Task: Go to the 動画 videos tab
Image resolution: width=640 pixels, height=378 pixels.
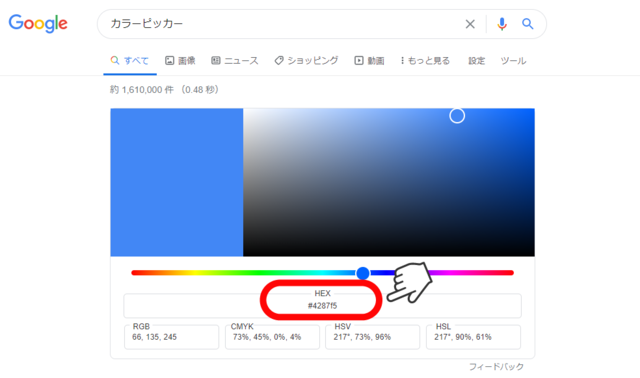Action: click(x=369, y=61)
